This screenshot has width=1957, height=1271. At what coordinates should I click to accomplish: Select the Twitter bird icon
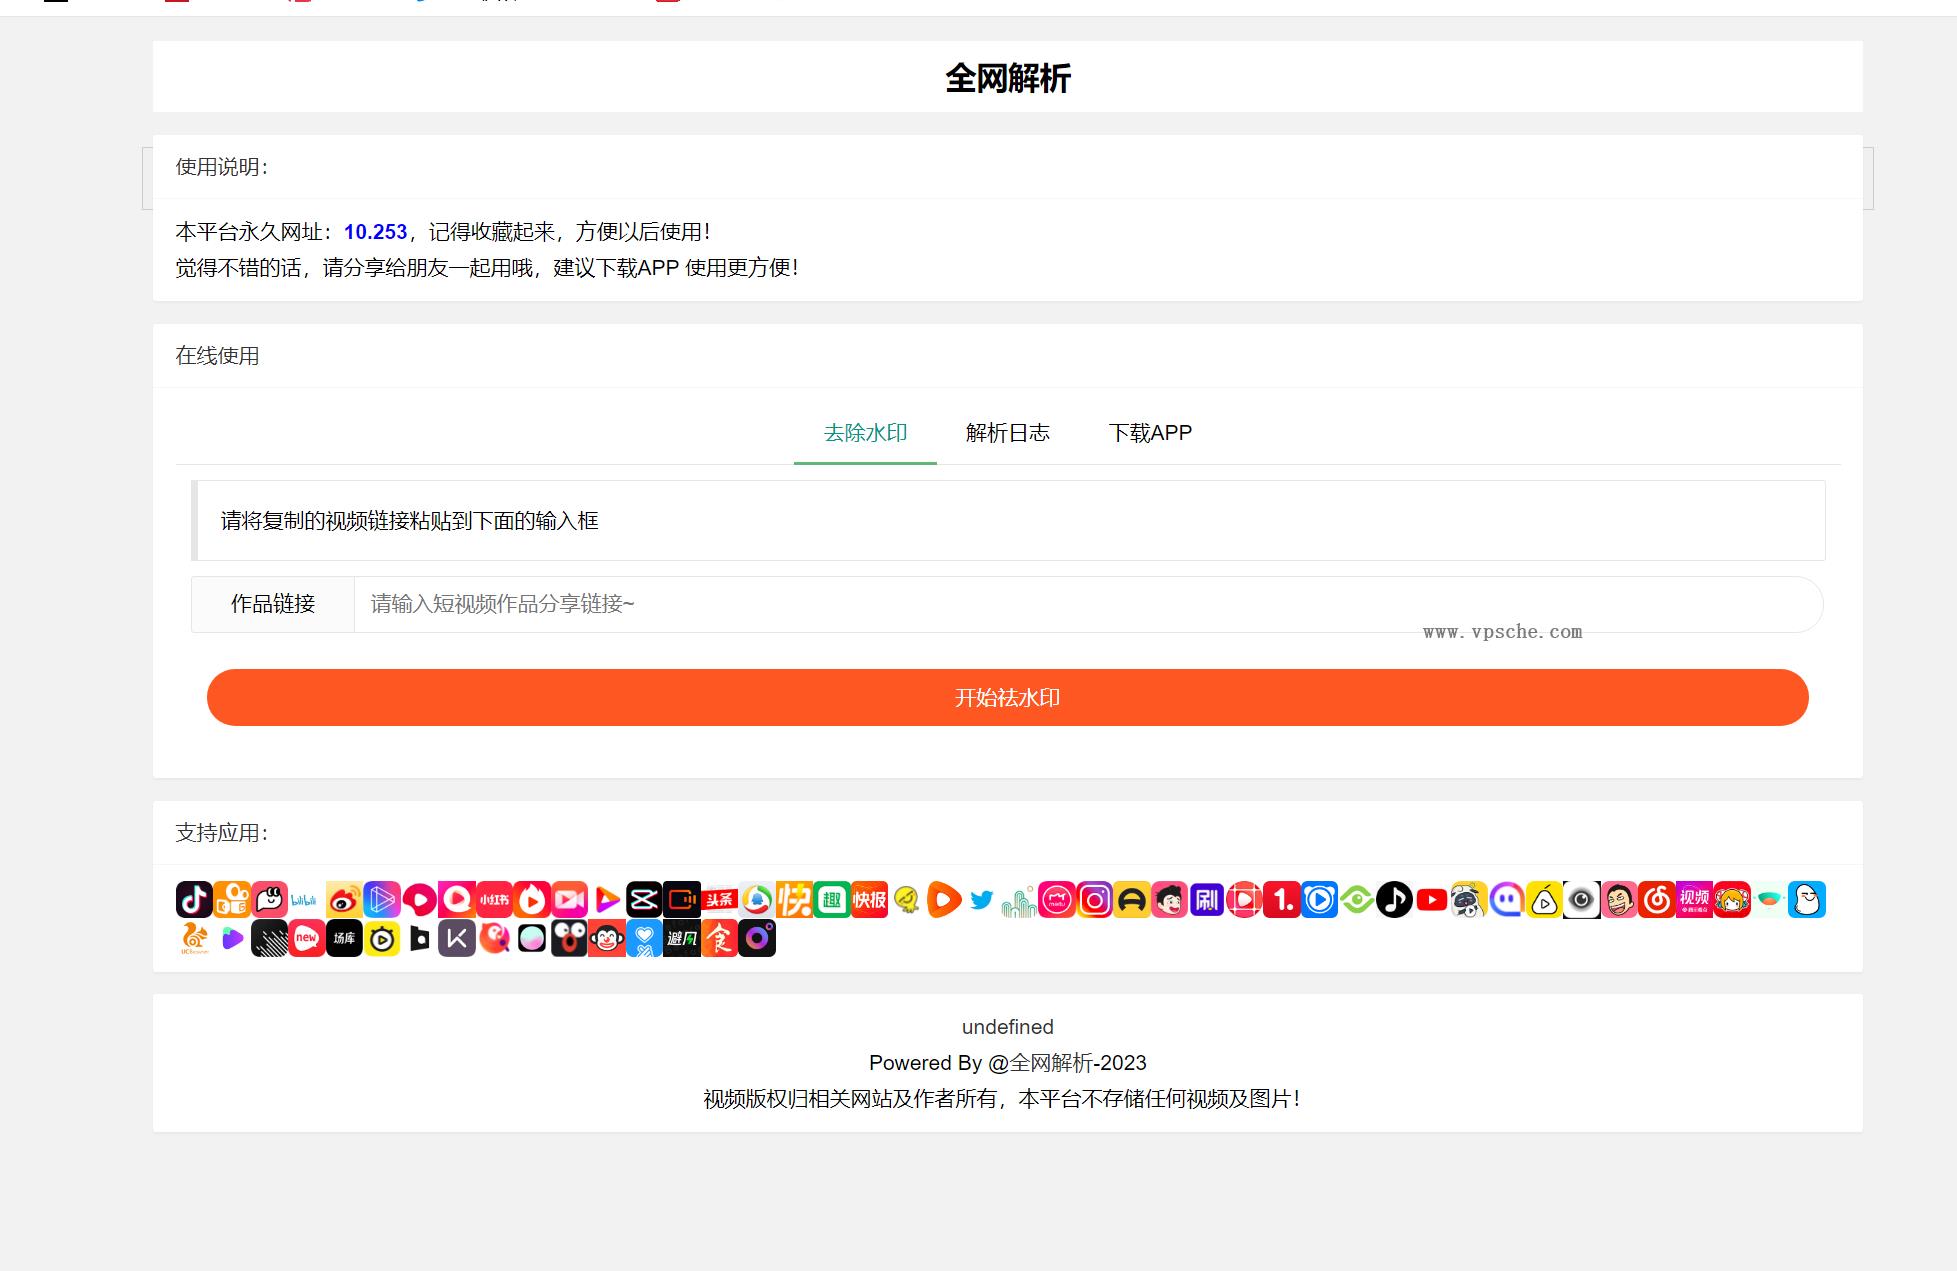[982, 899]
